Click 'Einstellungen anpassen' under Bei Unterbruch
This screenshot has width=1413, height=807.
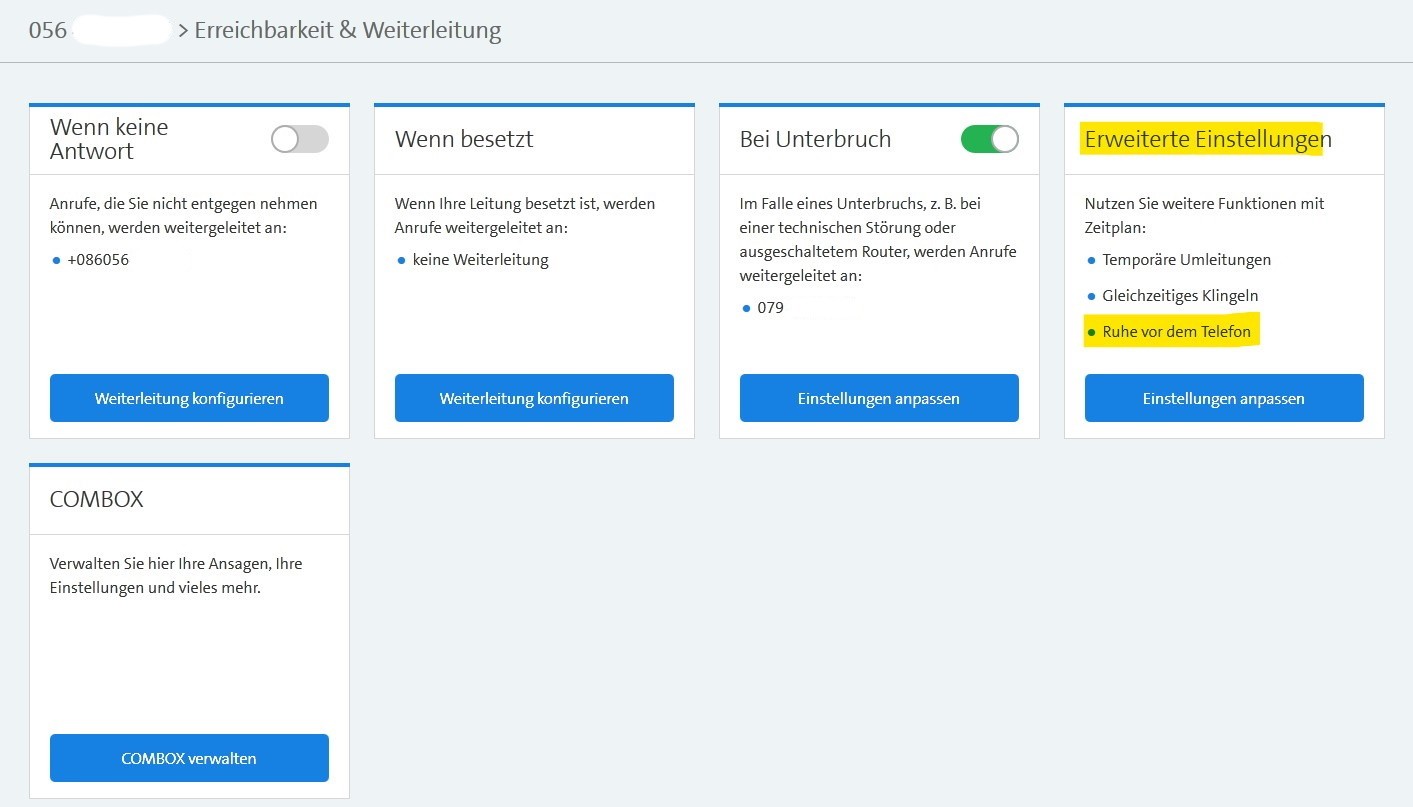tap(878, 397)
